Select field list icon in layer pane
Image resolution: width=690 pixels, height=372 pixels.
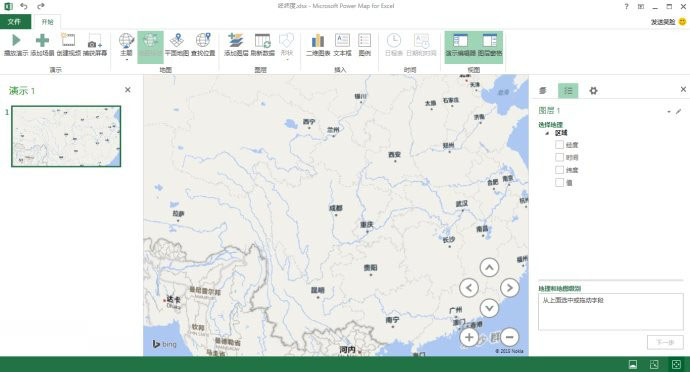pyautogui.click(x=568, y=91)
